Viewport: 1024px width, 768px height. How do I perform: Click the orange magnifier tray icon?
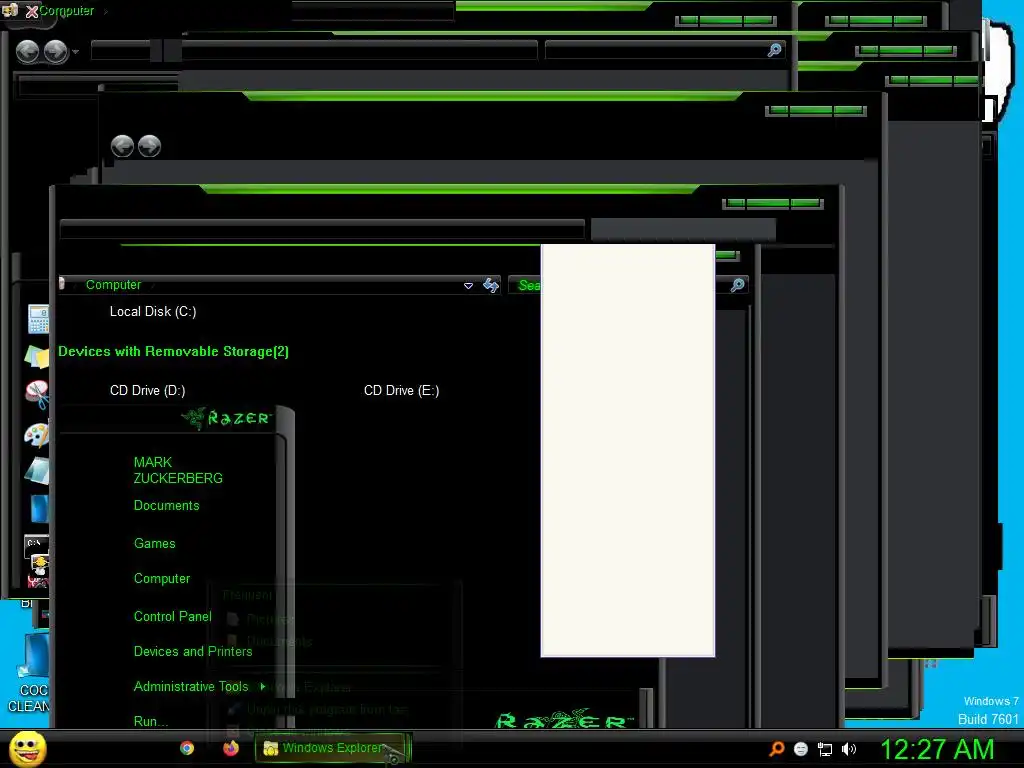pyautogui.click(x=777, y=749)
